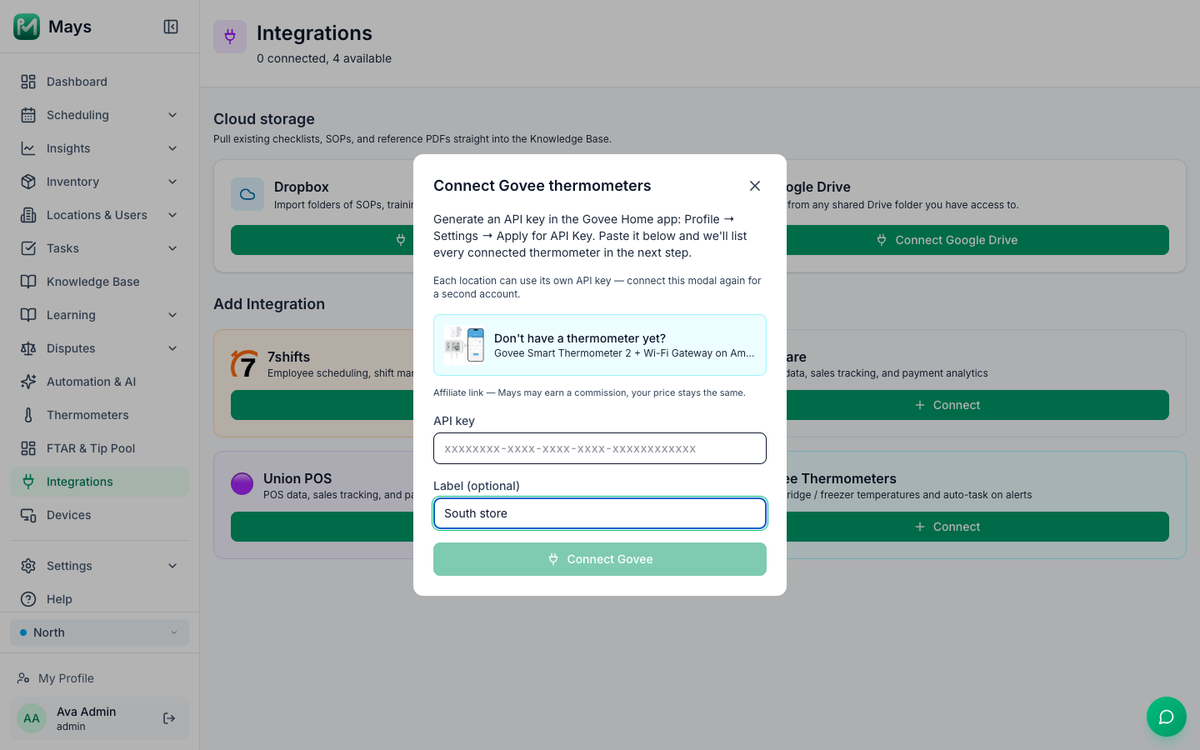This screenshot has width=1200, height=750.
Task: Click the Inventory box icon
Action: (28, 182)
